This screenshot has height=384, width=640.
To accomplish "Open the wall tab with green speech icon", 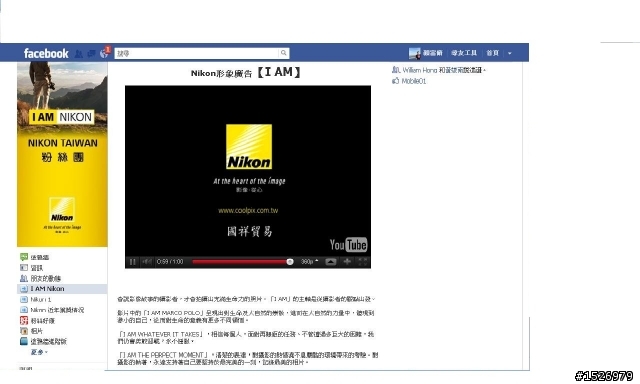I will pyautogui.click(x=35, y=257).
